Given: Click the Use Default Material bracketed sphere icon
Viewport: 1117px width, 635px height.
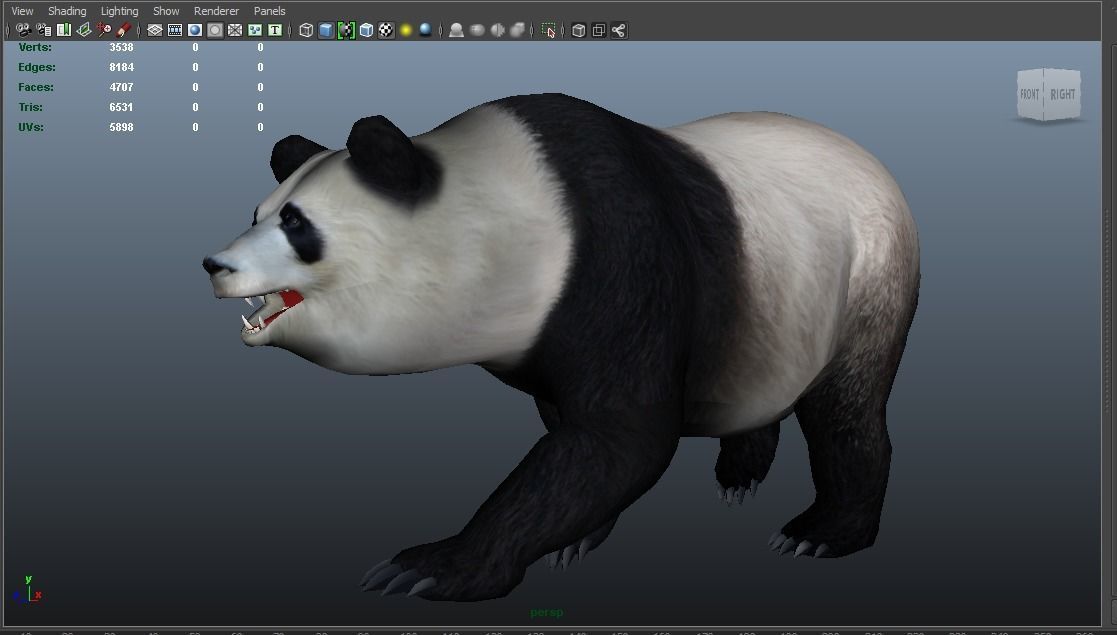Looking at the screenshot, I should click(x=346, y=30).
